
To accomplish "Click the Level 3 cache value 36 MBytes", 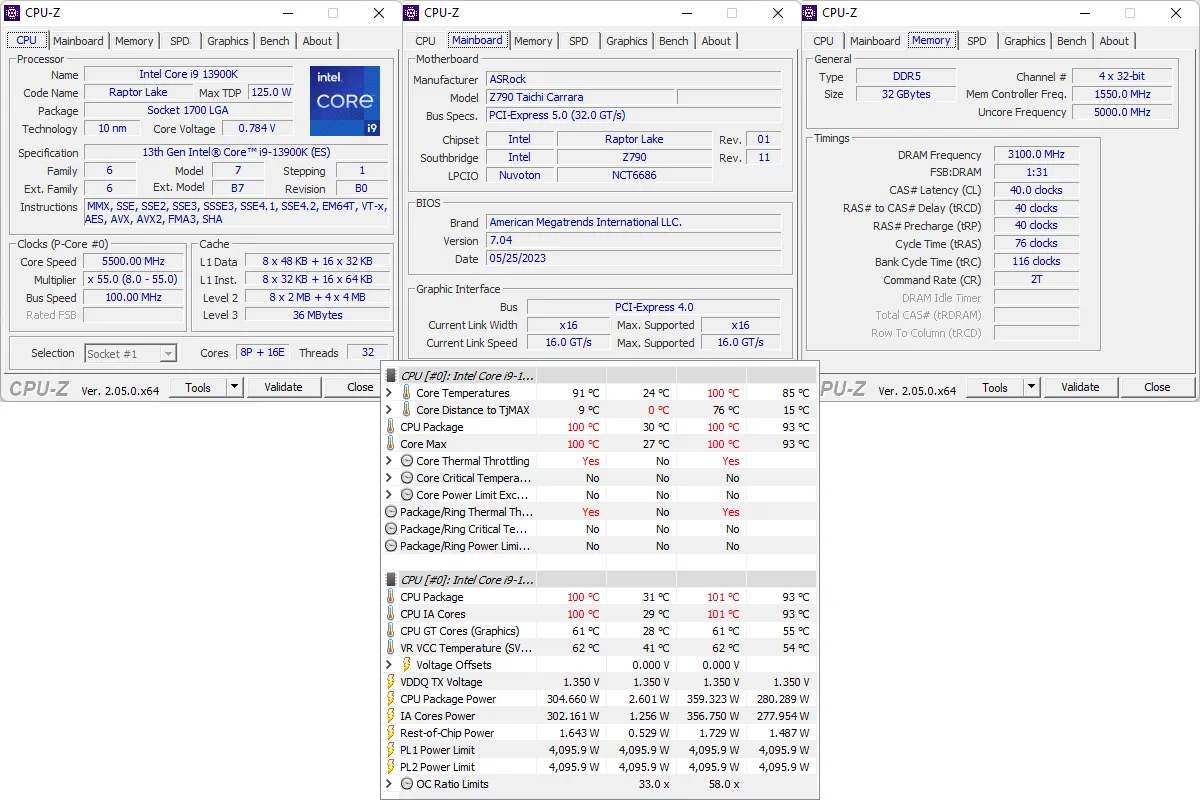I will click(317, 315).
